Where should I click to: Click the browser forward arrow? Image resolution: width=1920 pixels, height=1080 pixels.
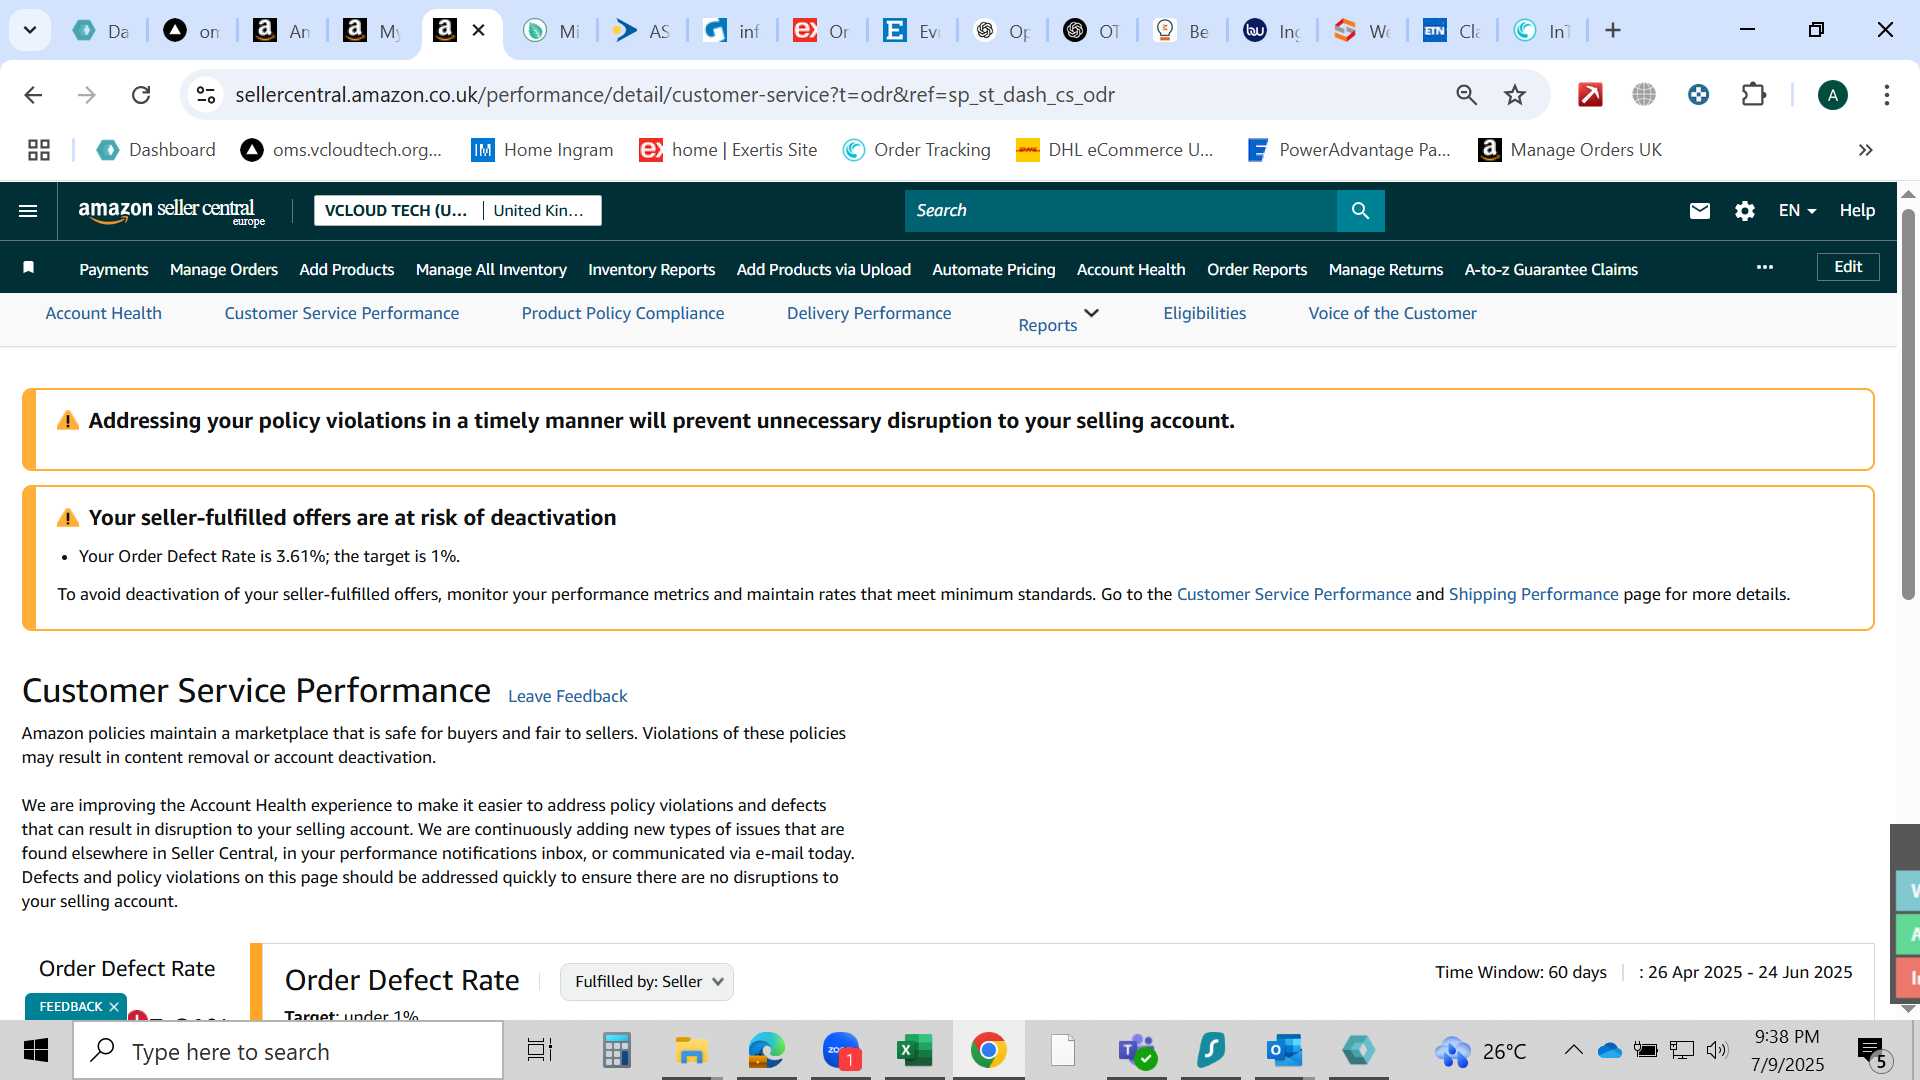pos(87,95)
